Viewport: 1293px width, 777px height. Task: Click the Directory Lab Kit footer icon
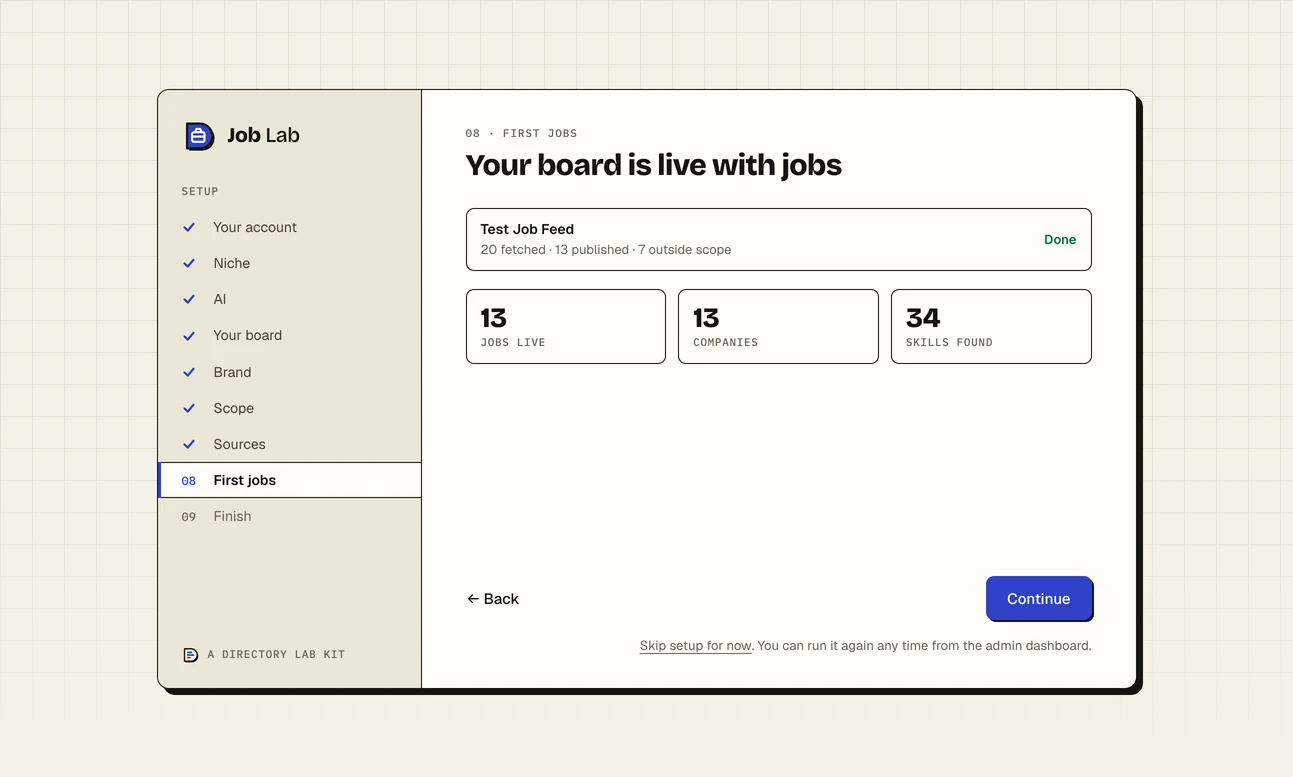click(190, 655)
